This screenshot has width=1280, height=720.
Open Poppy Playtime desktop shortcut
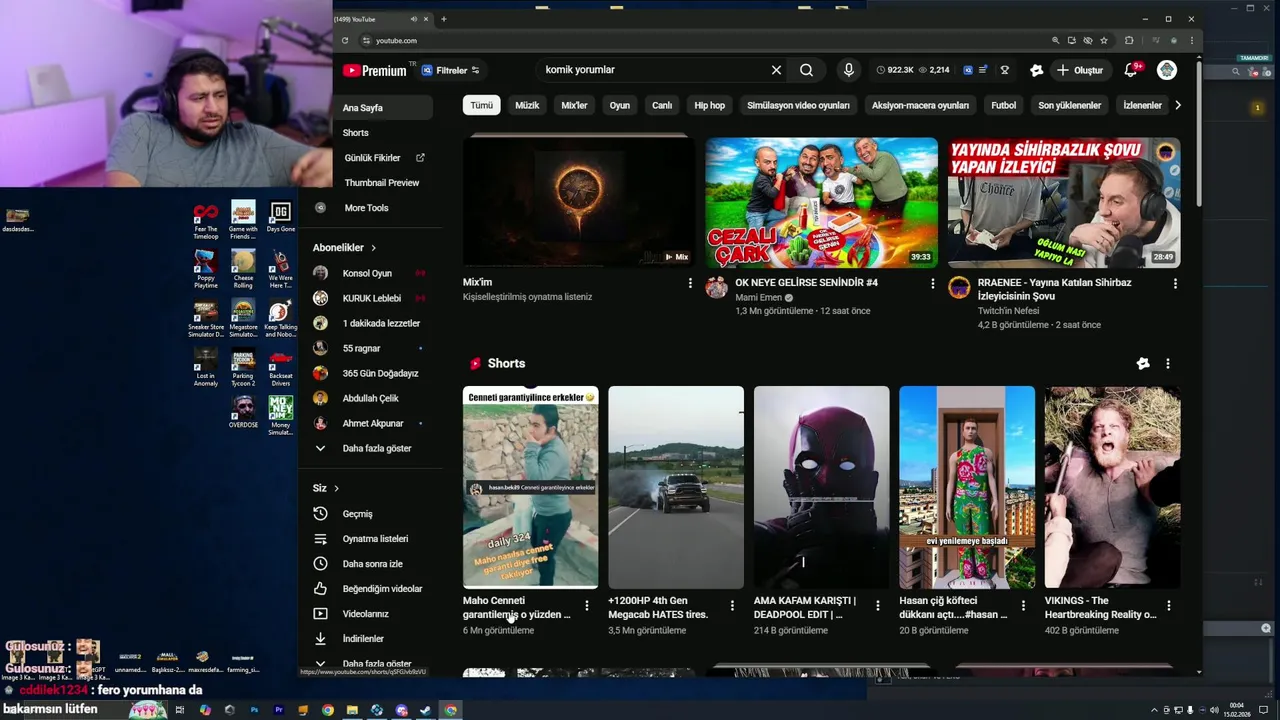205,269
